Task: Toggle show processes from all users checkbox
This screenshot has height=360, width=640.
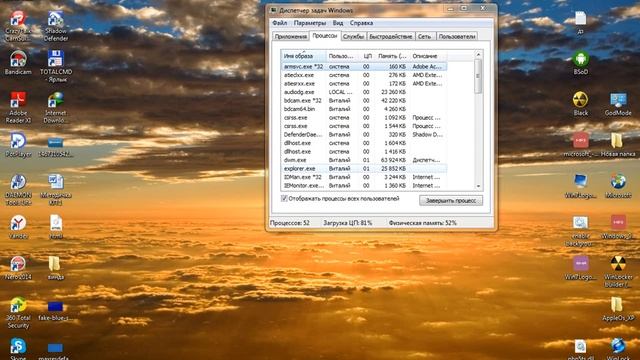Action: 284,199
